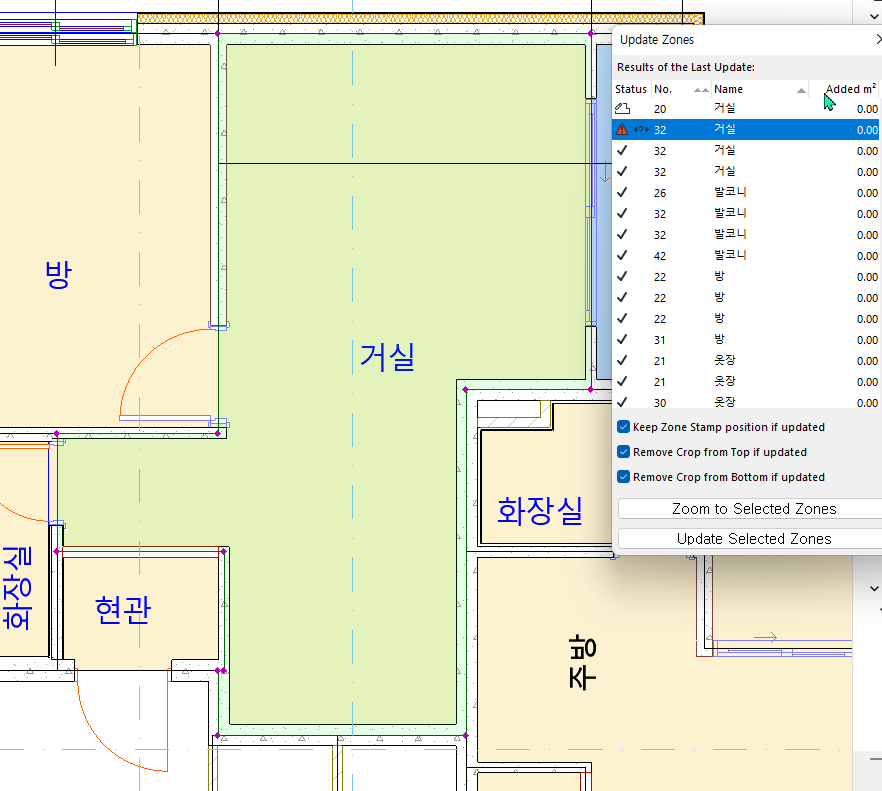The height and width of the screenshot is (791, 882).
Task: Click the double sort arrows in the No. column header
Action: tap(700, 90)
